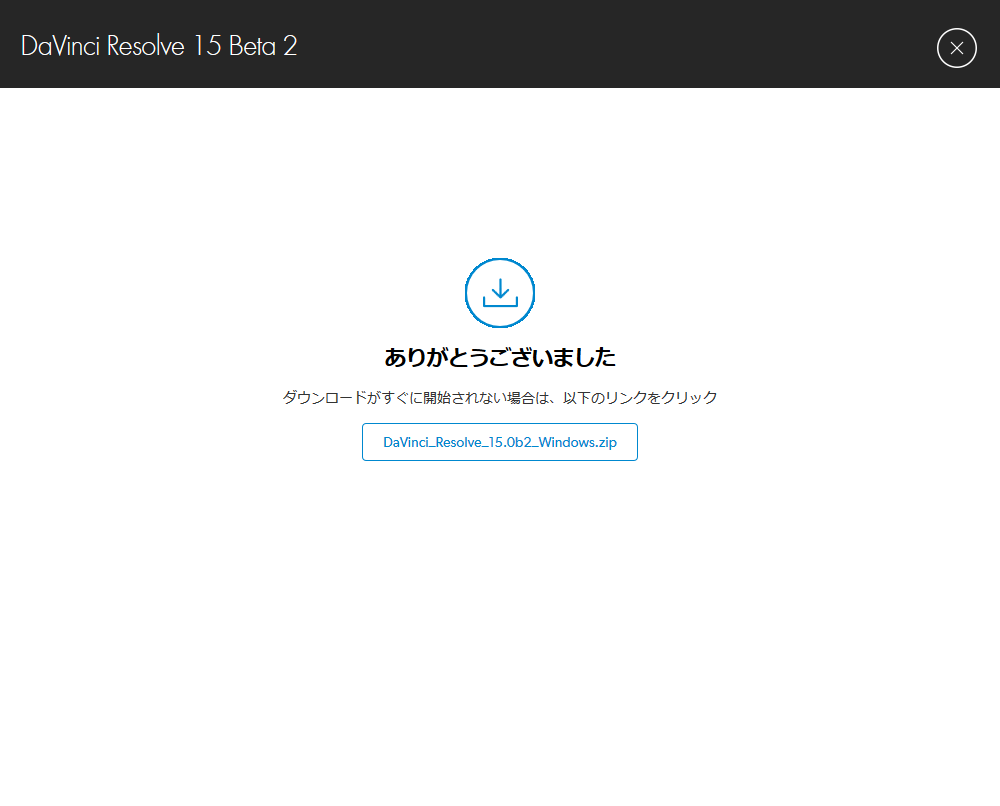Click the ダウンロードがすぐに開始されない場合は text line
Image resolution: width=1000 pixels, height=806 pixels.
pyautogui.click(x=499, y=397)
